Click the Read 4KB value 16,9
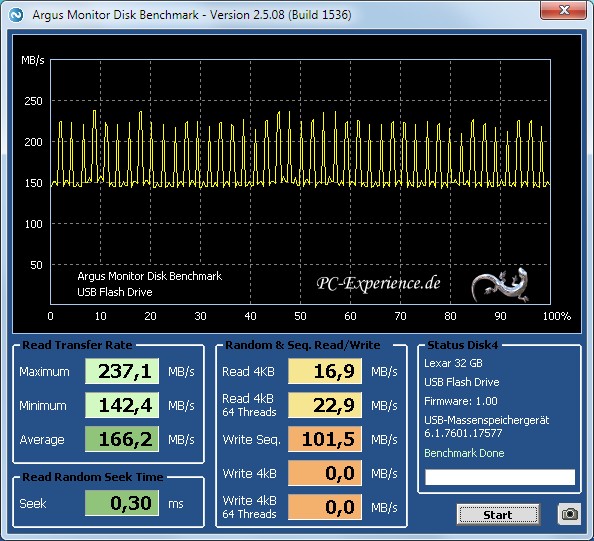 325,371
